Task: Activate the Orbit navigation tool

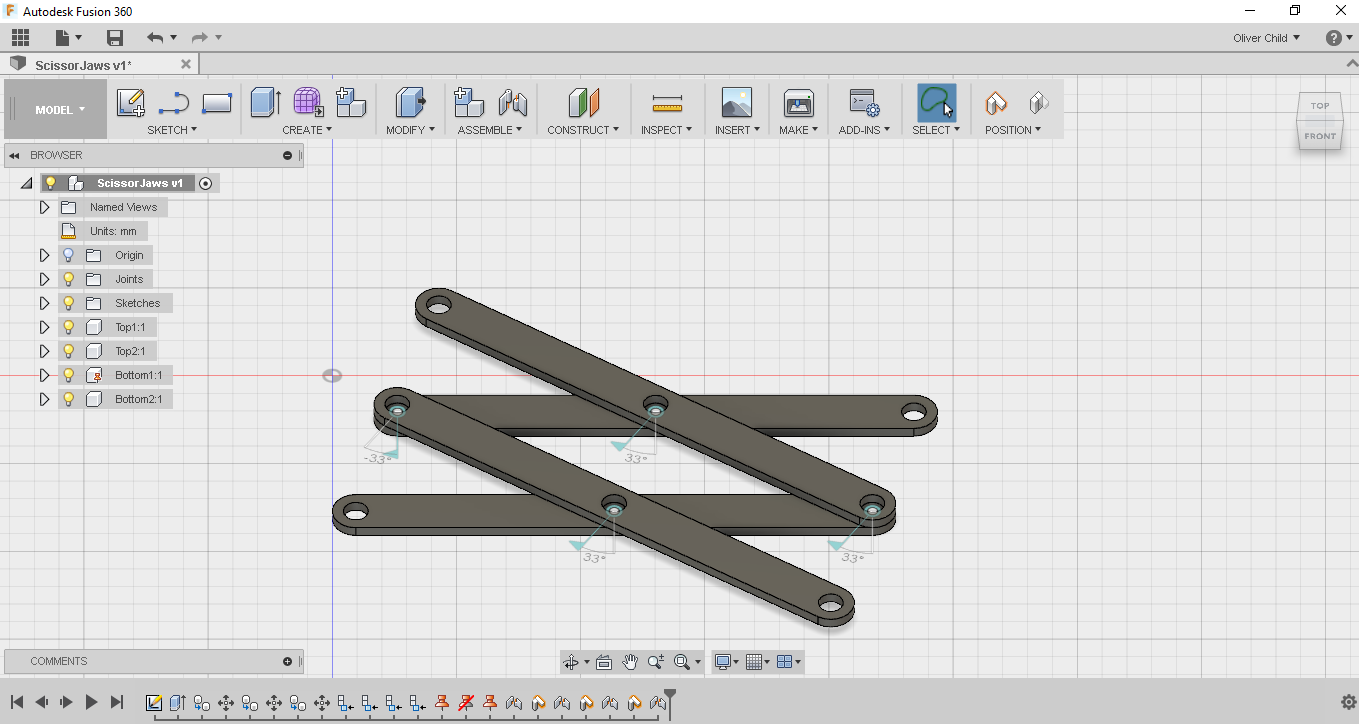Action: click(571, 662)
